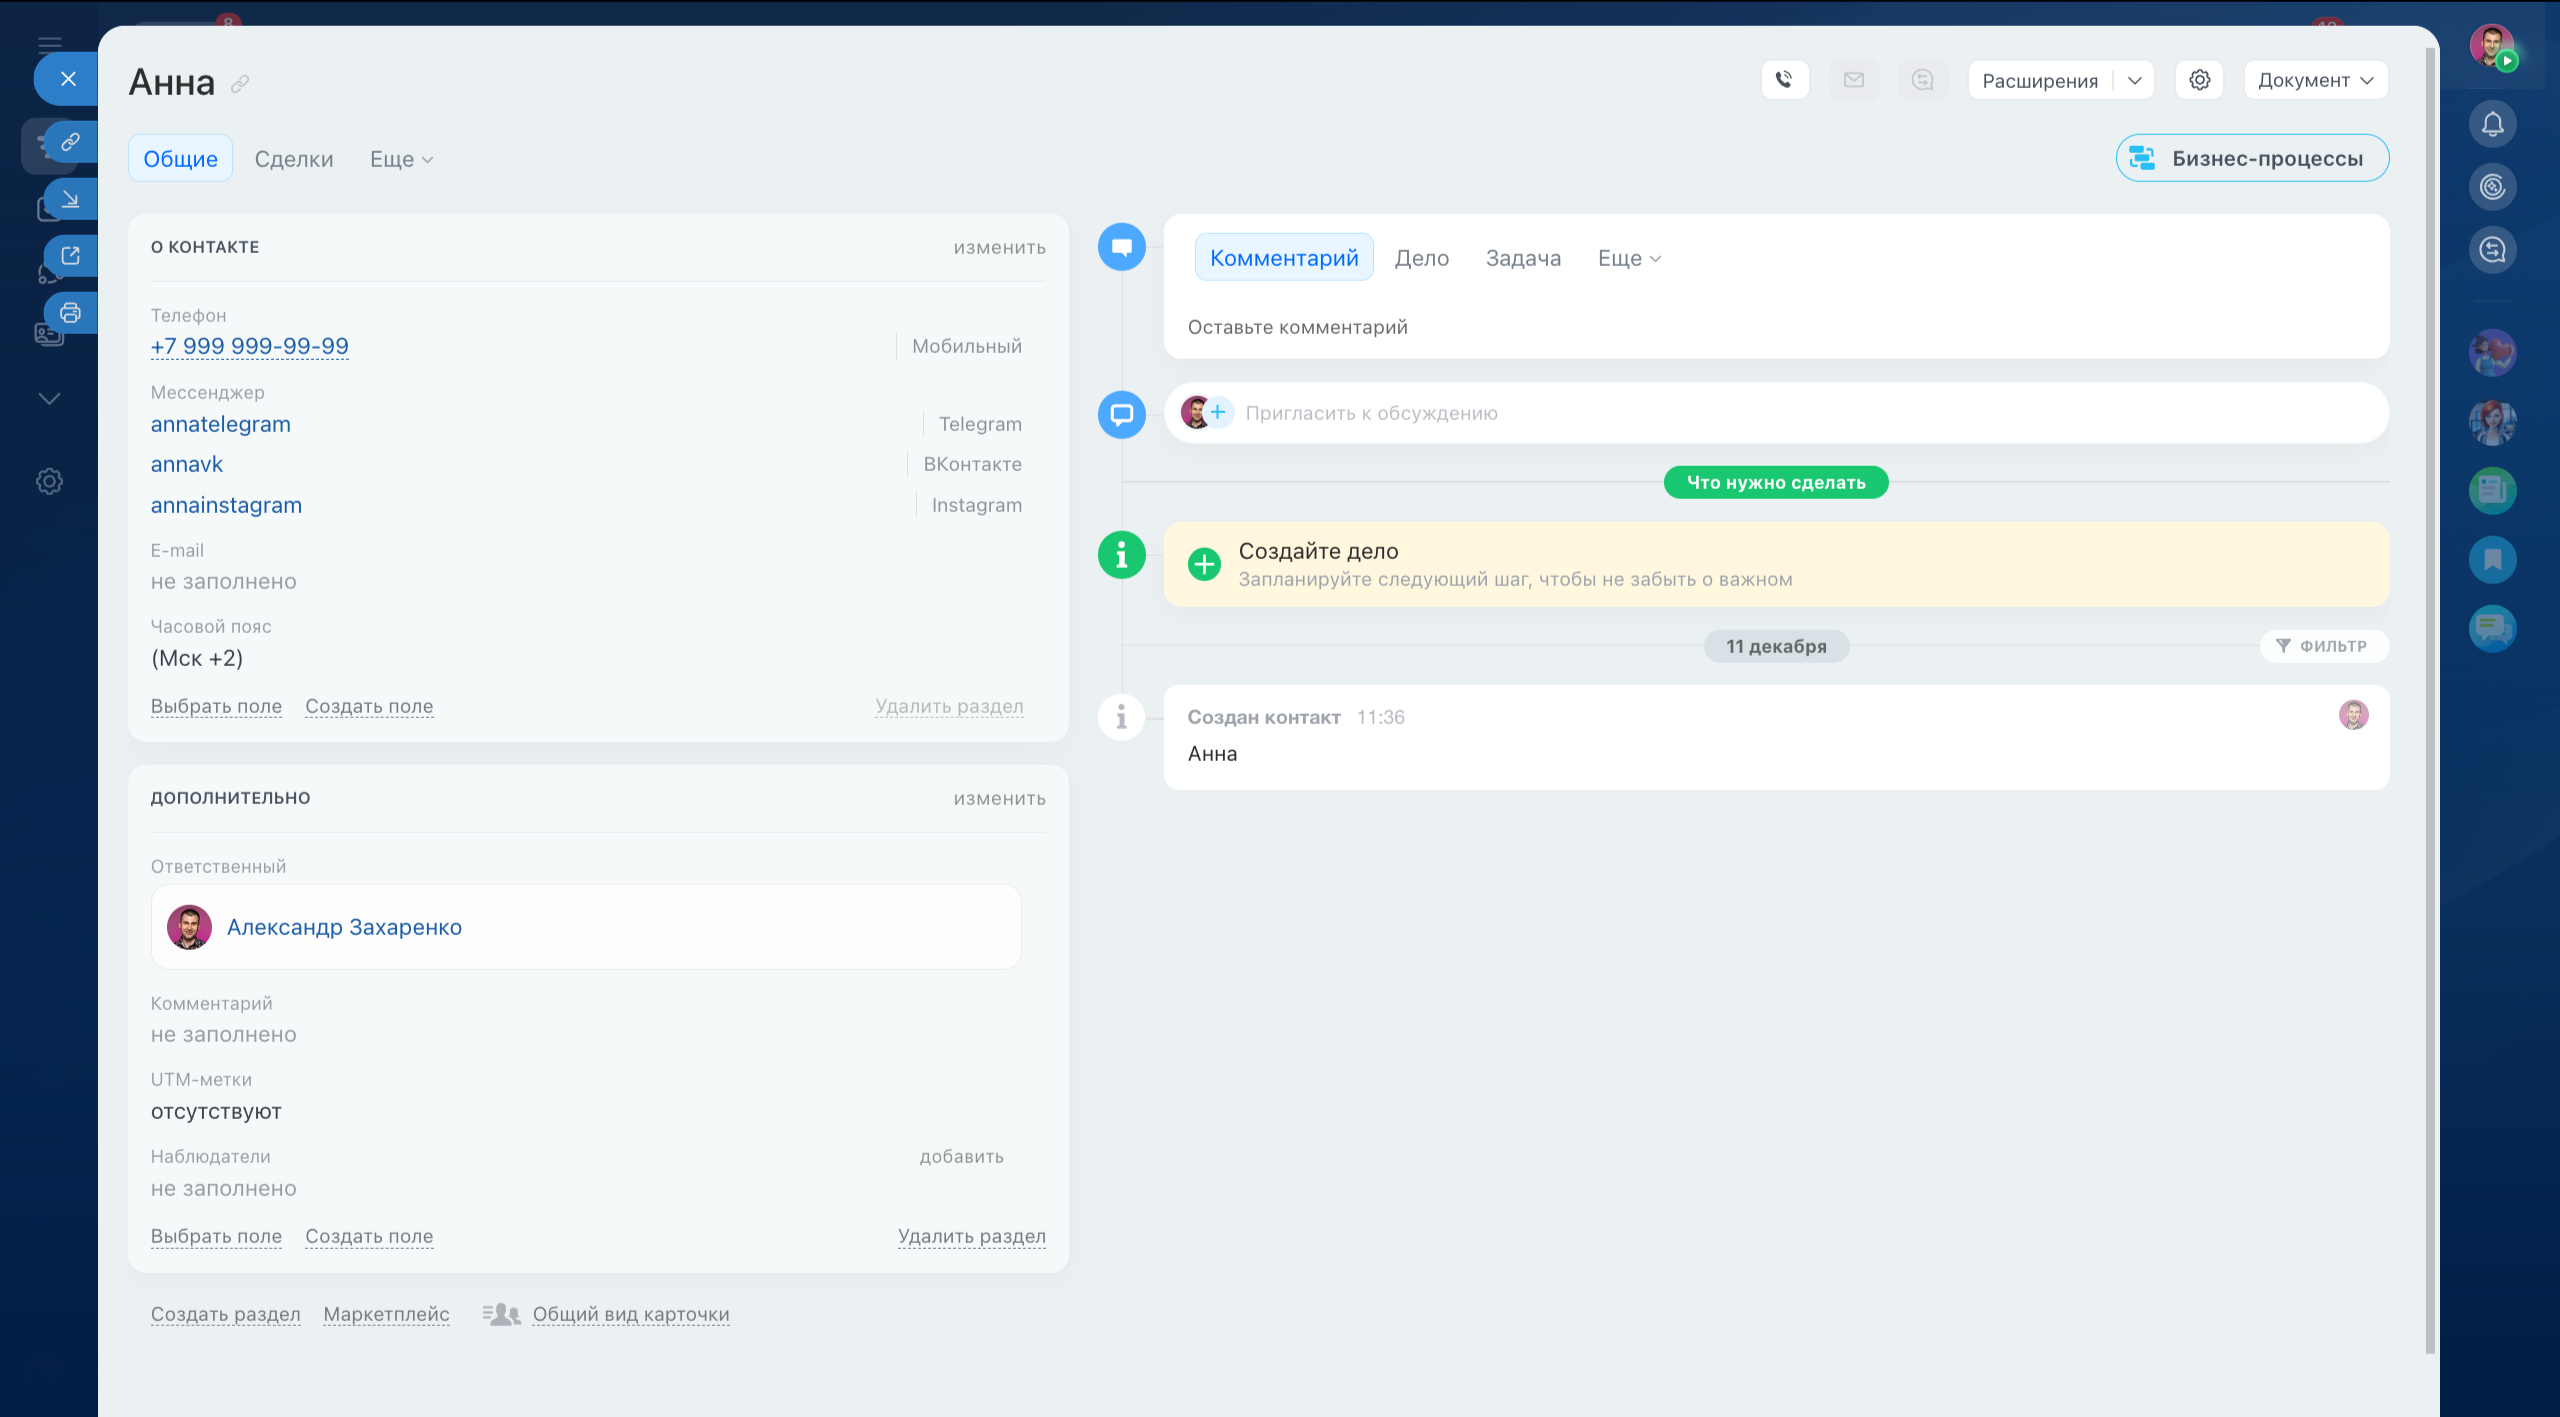
Task: Expand Еще menu next to Сделки tab
Action: point(401,159)
